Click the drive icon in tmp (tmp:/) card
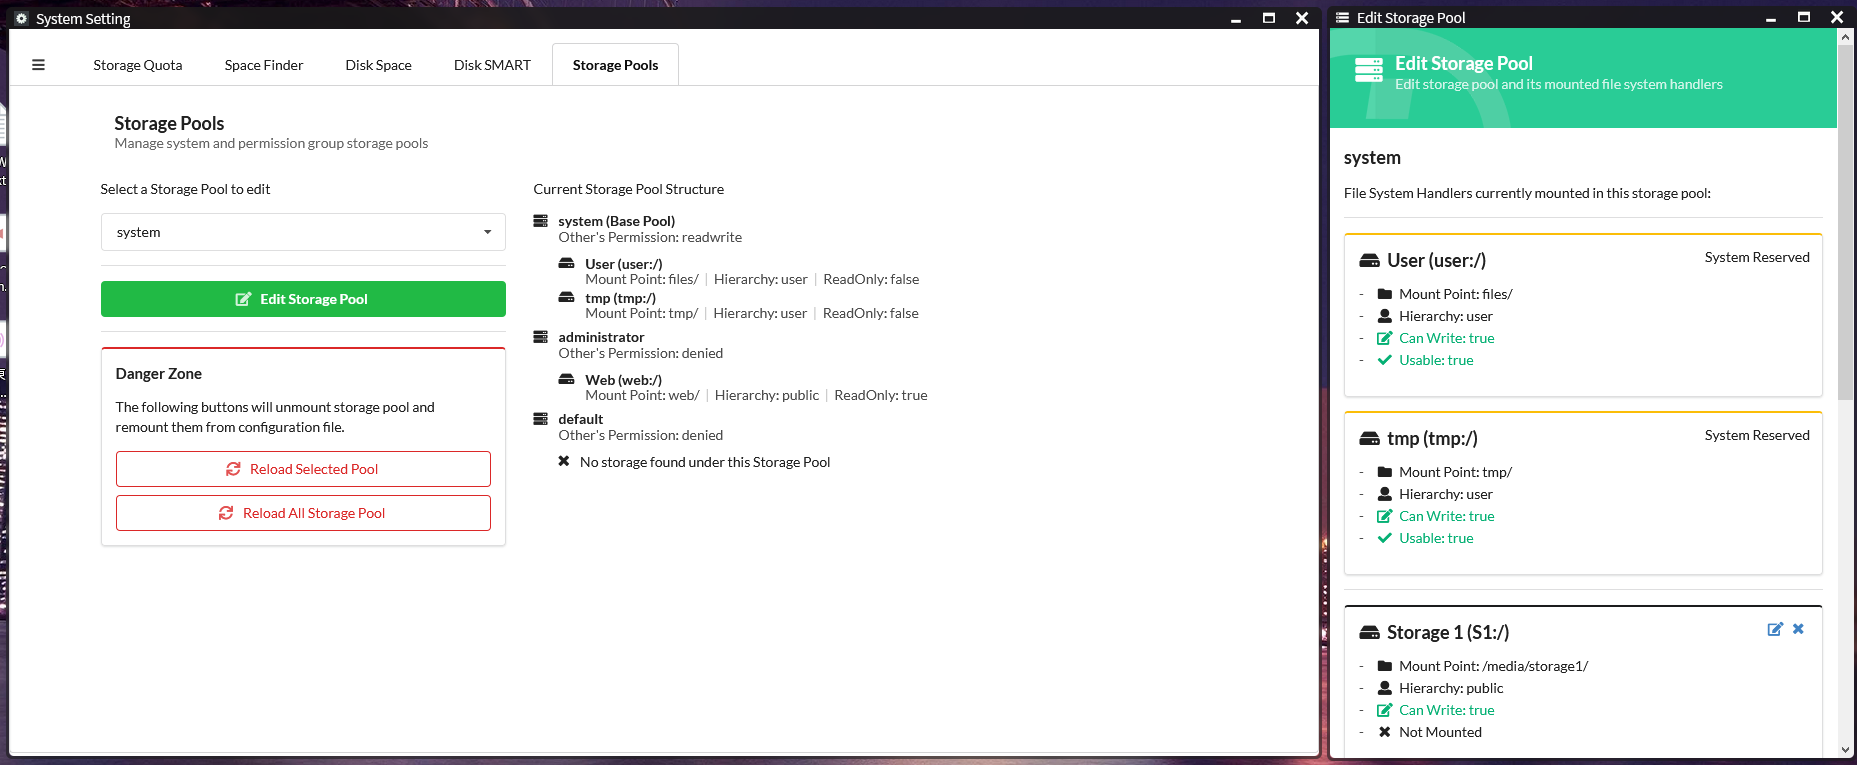Screen dimensions: 1857x765 point(1369,439)
